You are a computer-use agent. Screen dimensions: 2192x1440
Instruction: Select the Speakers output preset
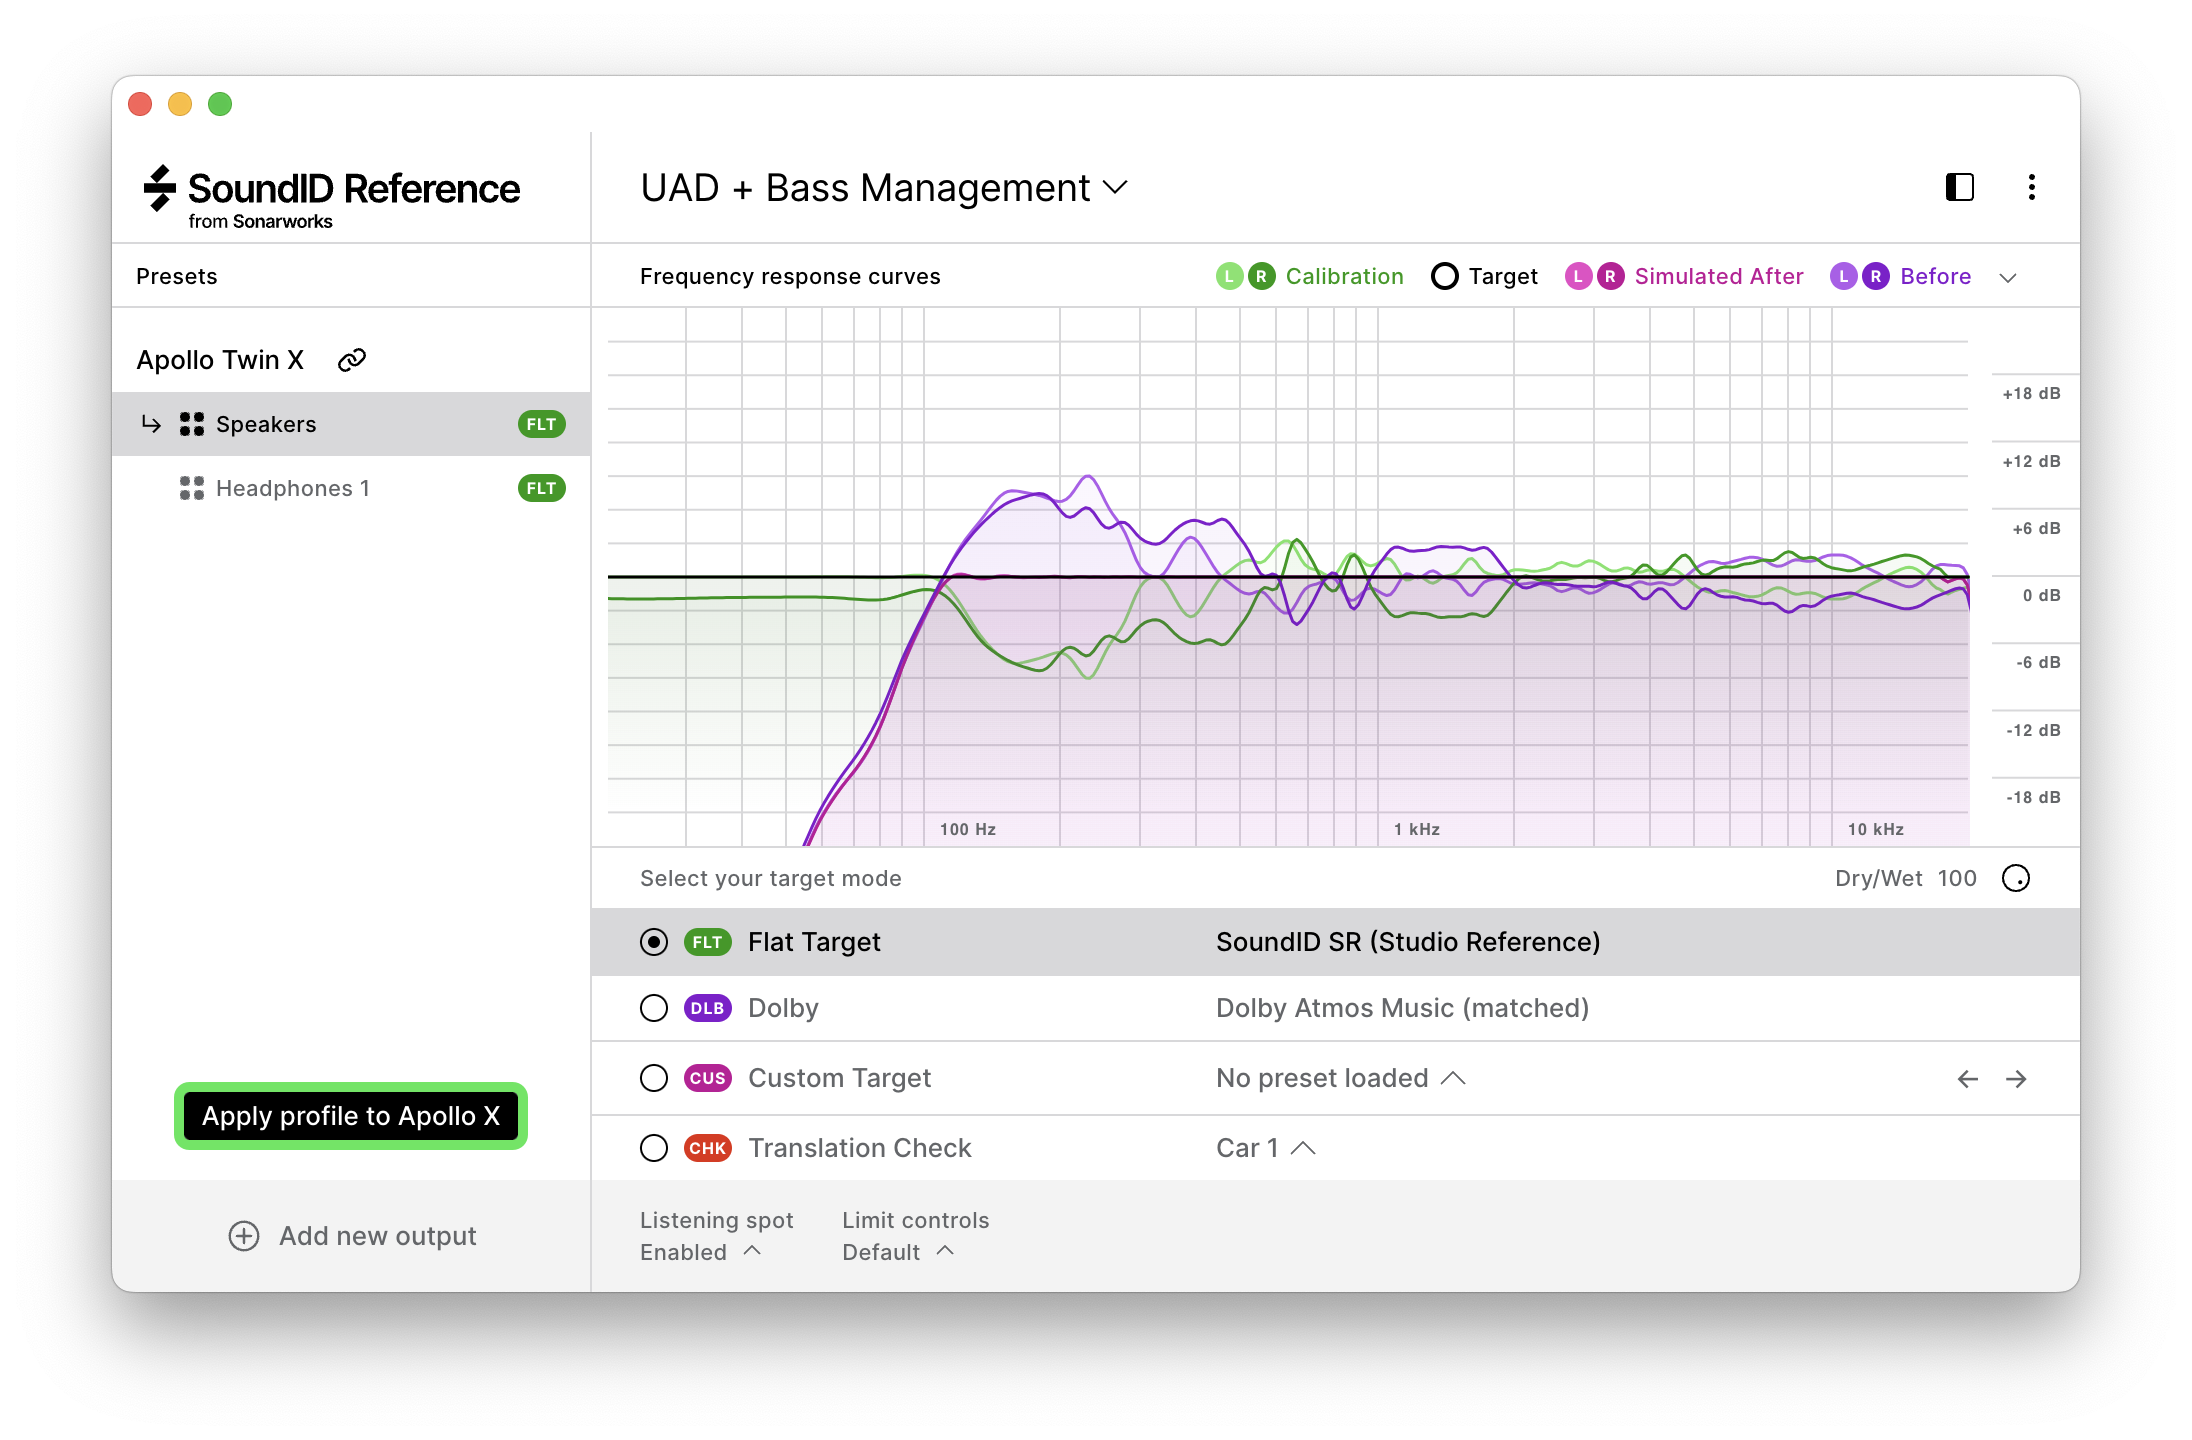[x=351, y=424]
